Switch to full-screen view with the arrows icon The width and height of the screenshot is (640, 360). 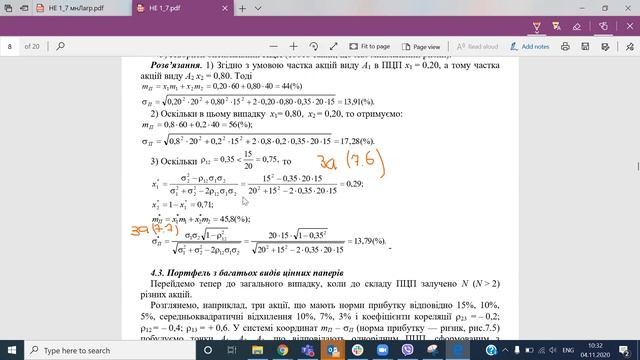point(333,47)
